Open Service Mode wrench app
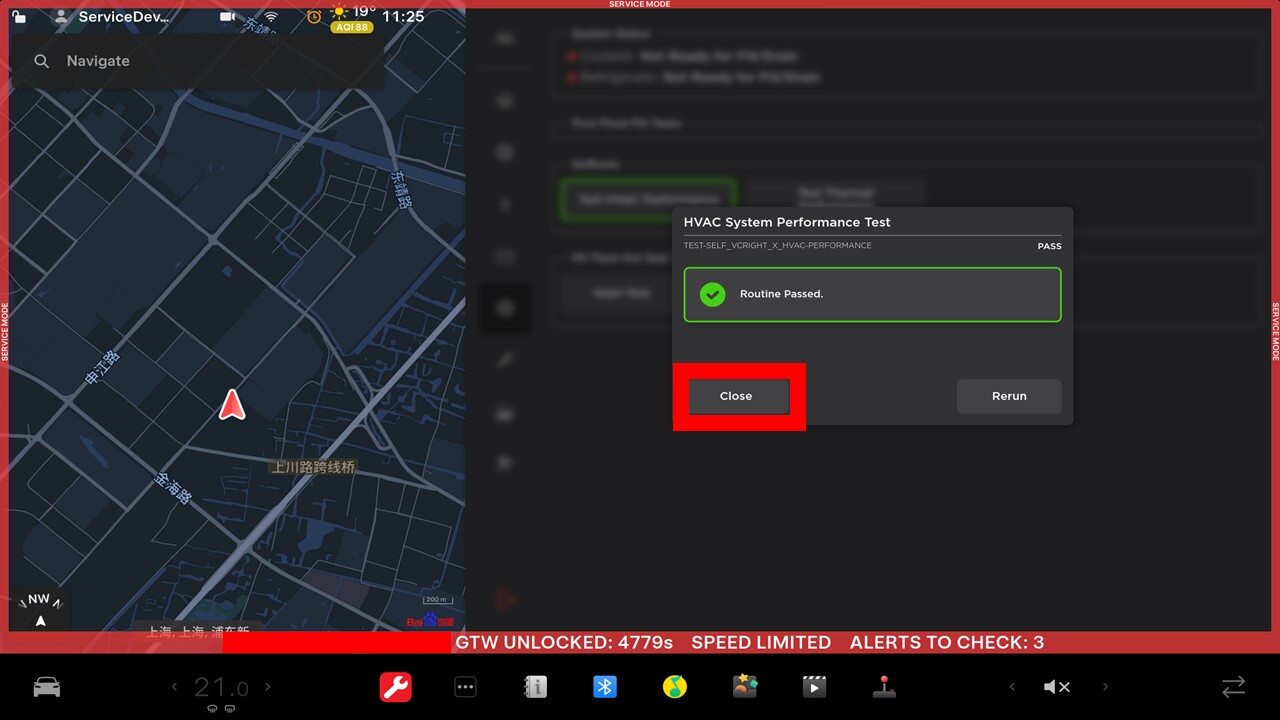Viewport: 1280px width, 720px height. pos(395,687)
